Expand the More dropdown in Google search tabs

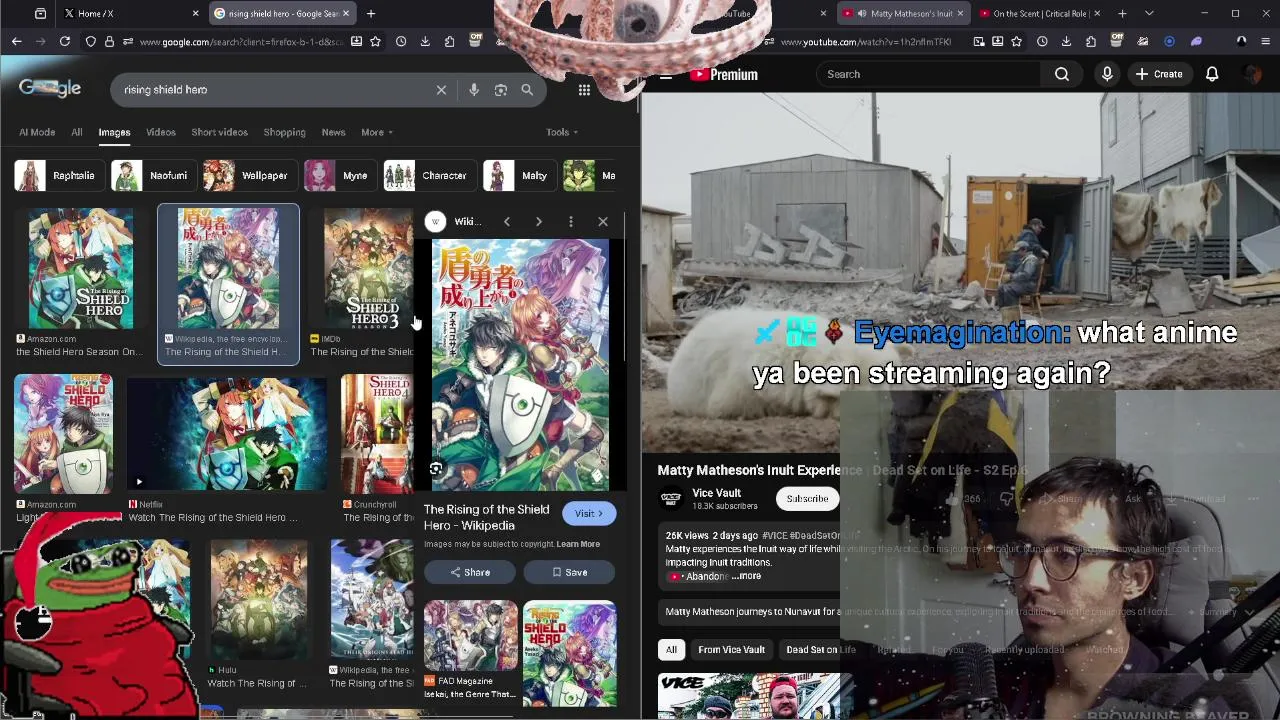(x=377, y=132)
